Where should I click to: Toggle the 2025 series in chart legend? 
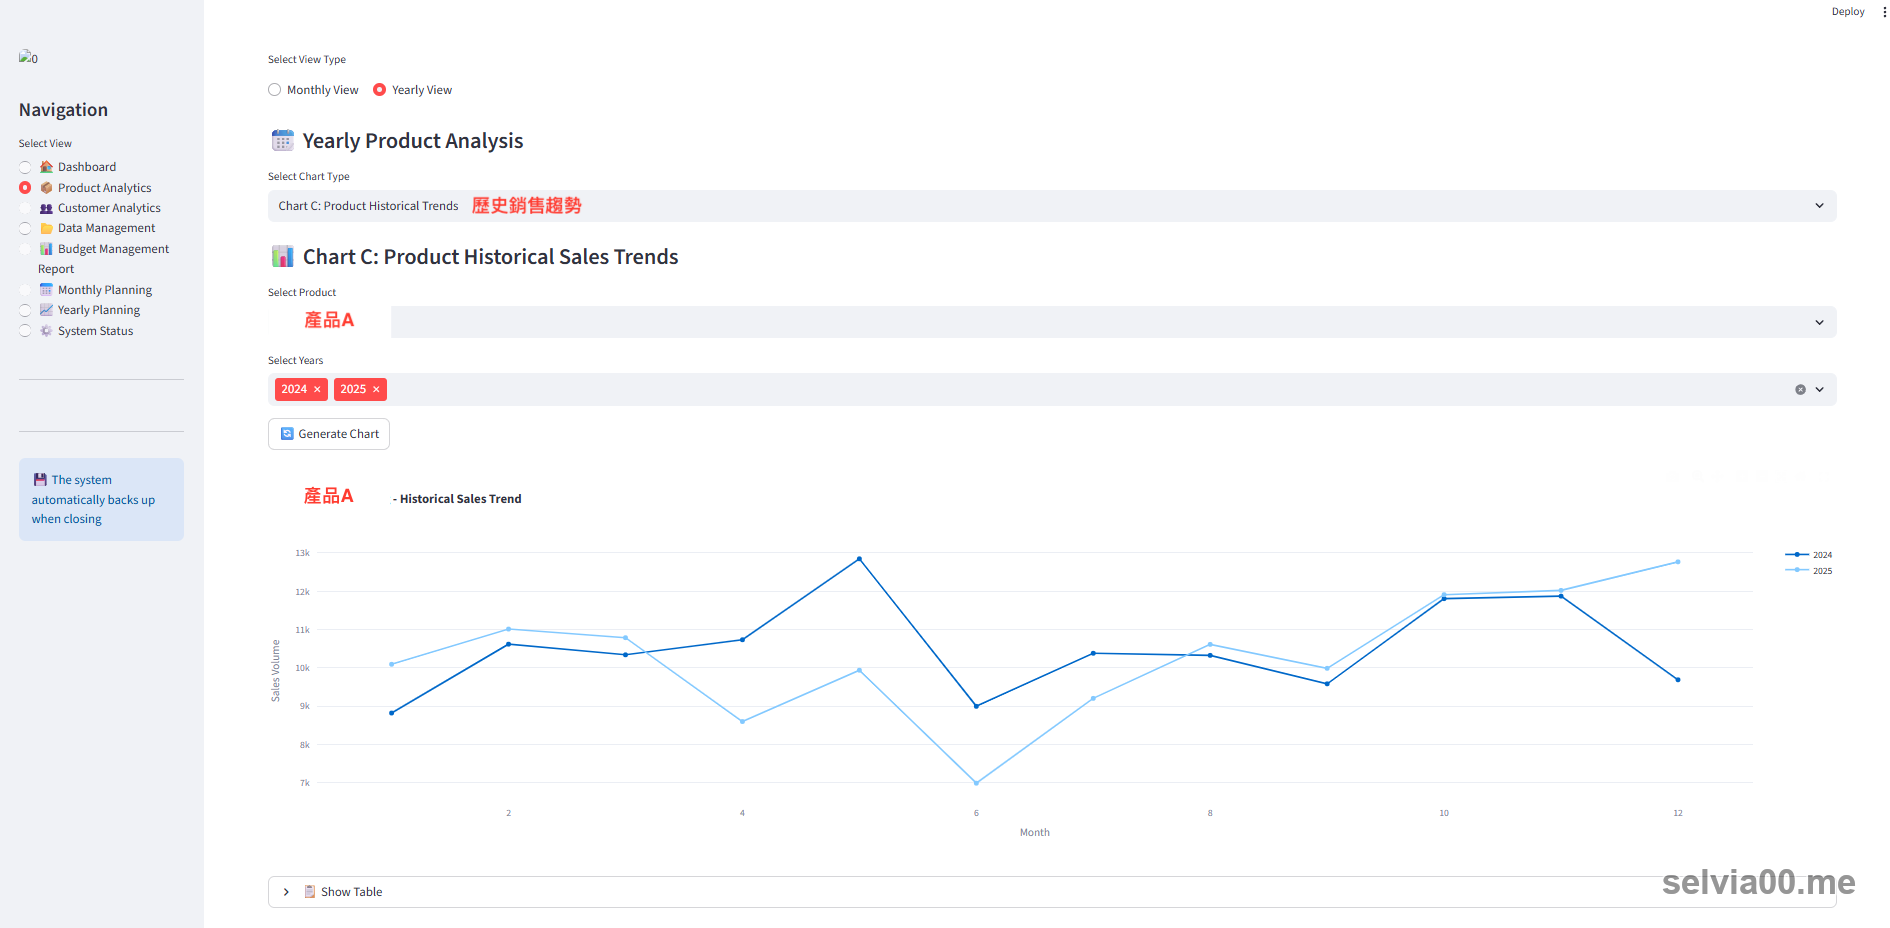tap(1809, 571)
